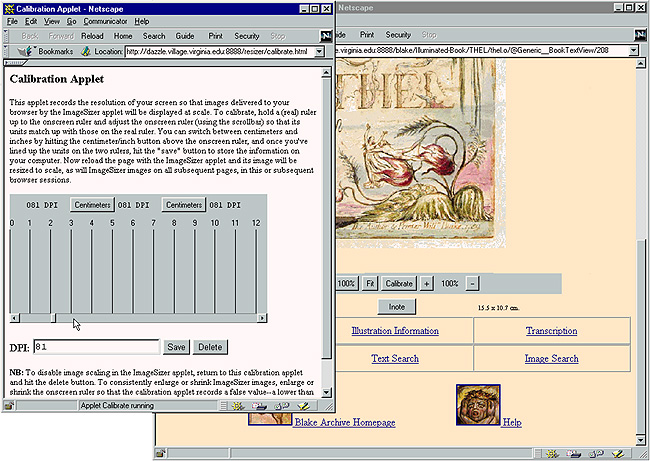Open the View menu

click(52, 21)
